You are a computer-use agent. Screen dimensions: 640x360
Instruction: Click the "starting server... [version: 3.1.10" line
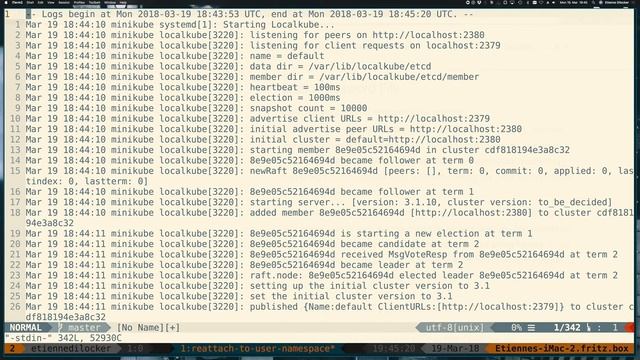click(319, 202)
